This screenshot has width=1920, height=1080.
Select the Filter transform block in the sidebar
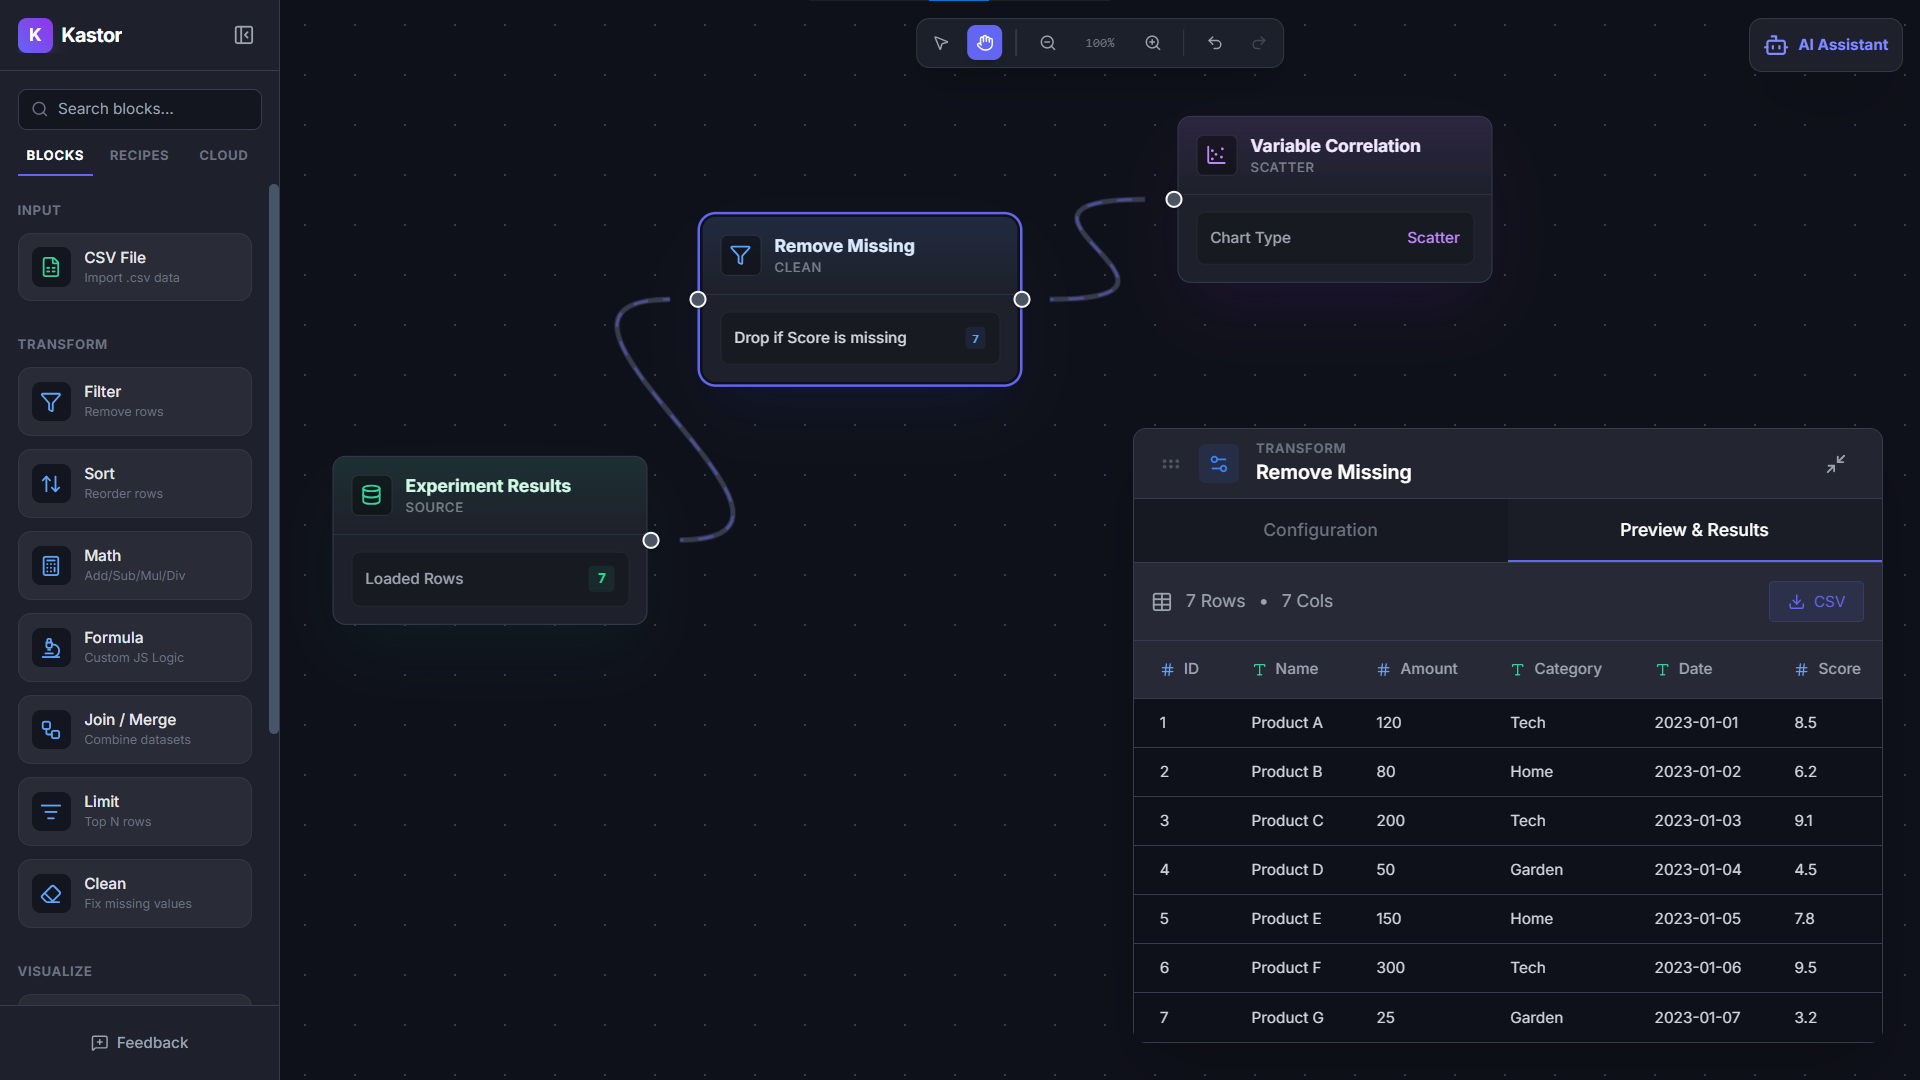(x=134, y=401)
